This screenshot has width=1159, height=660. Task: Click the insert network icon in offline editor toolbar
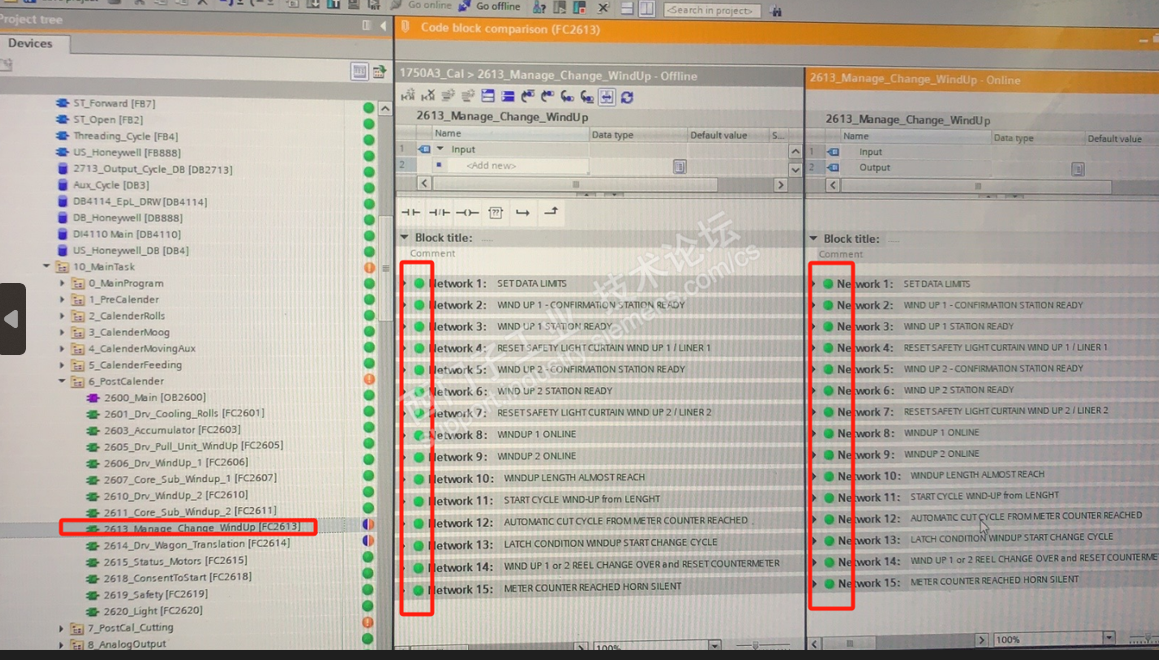(x=408, y=96)
